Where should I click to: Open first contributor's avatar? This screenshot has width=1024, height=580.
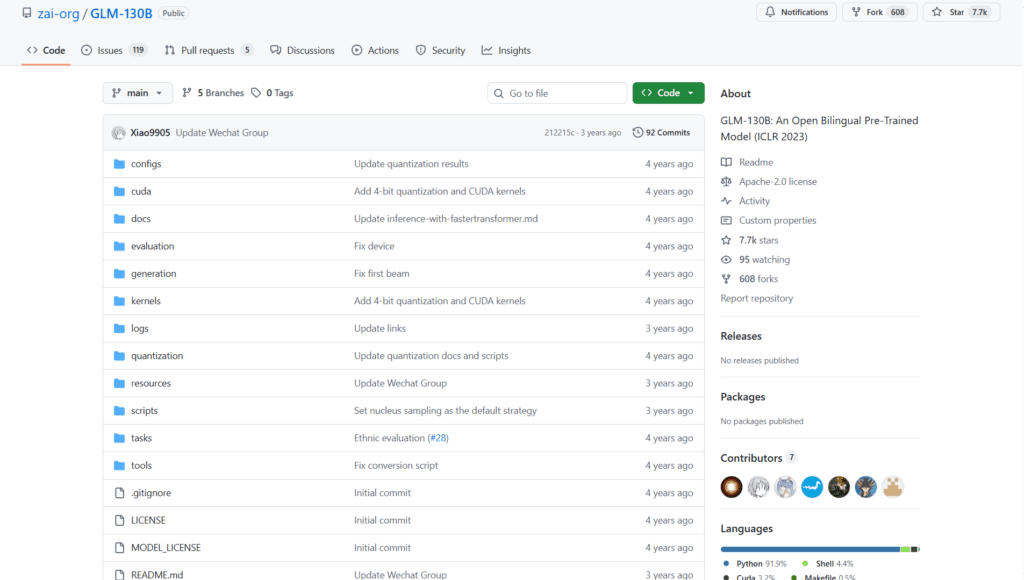732,487
